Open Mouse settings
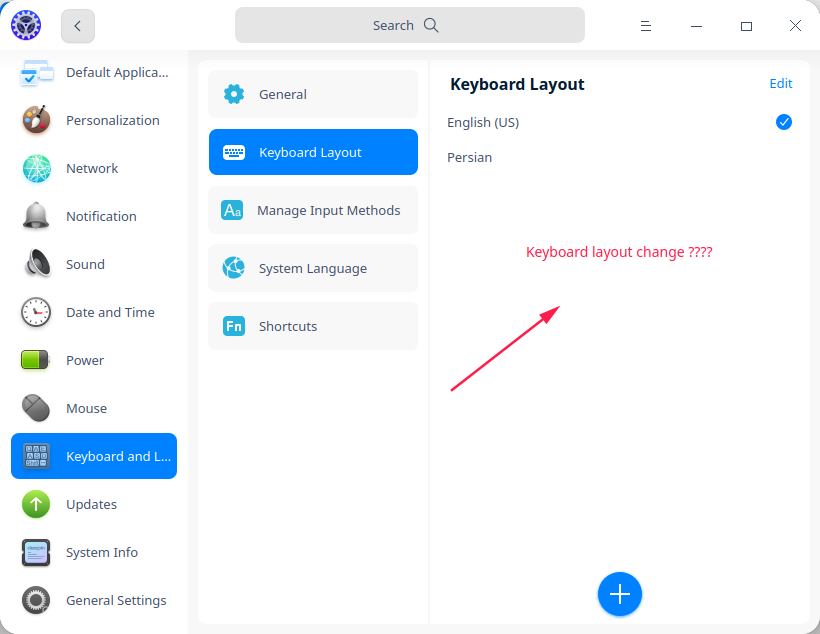820x634 pixels. (x=86, y=408)
